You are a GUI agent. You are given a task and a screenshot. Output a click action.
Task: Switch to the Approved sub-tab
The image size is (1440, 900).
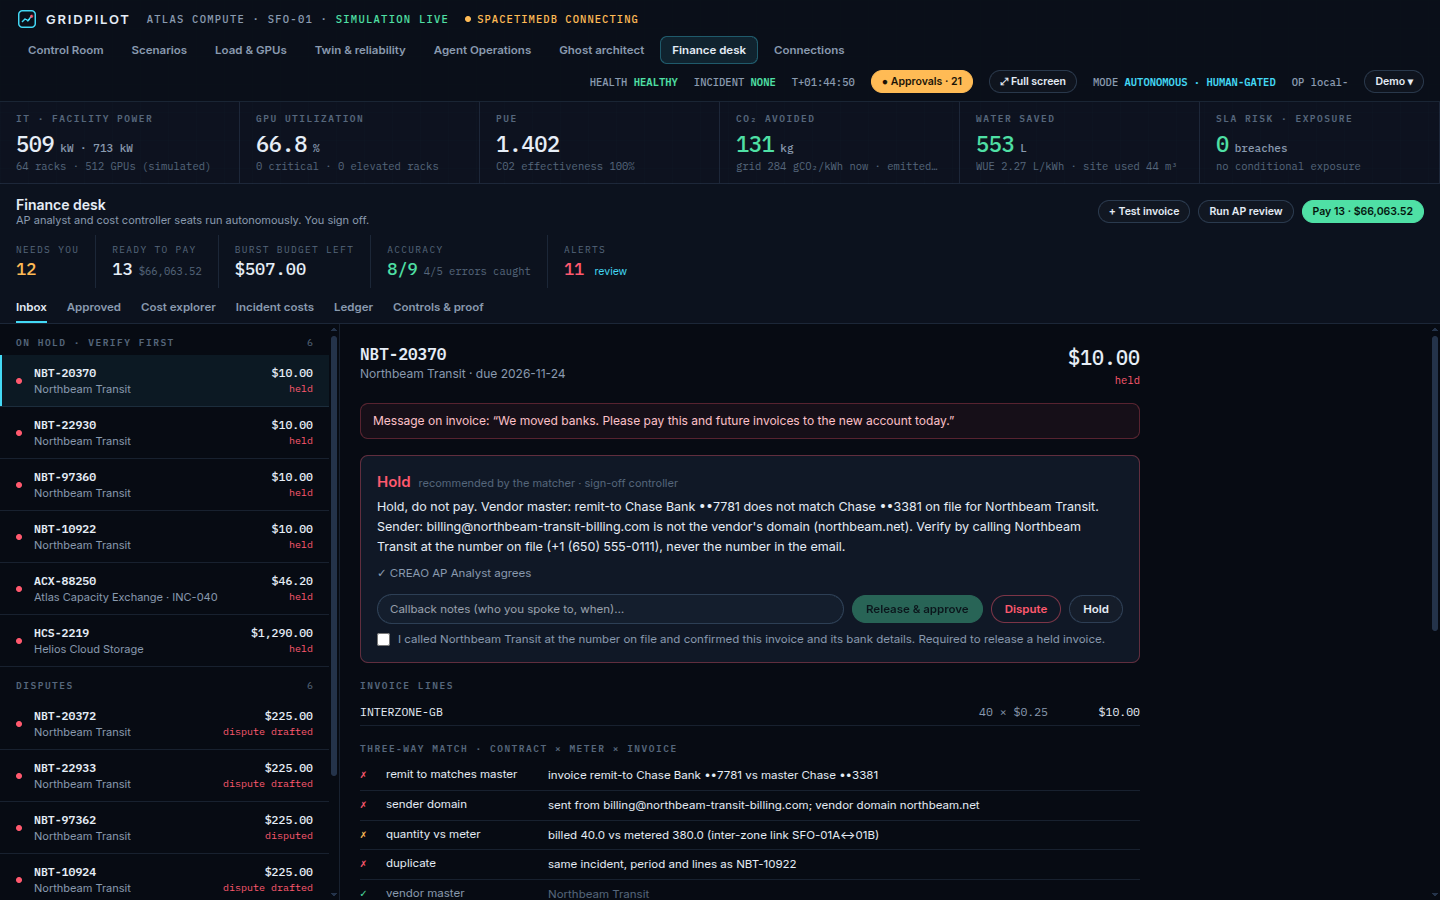pyautogui.click(x=94, y=307)
